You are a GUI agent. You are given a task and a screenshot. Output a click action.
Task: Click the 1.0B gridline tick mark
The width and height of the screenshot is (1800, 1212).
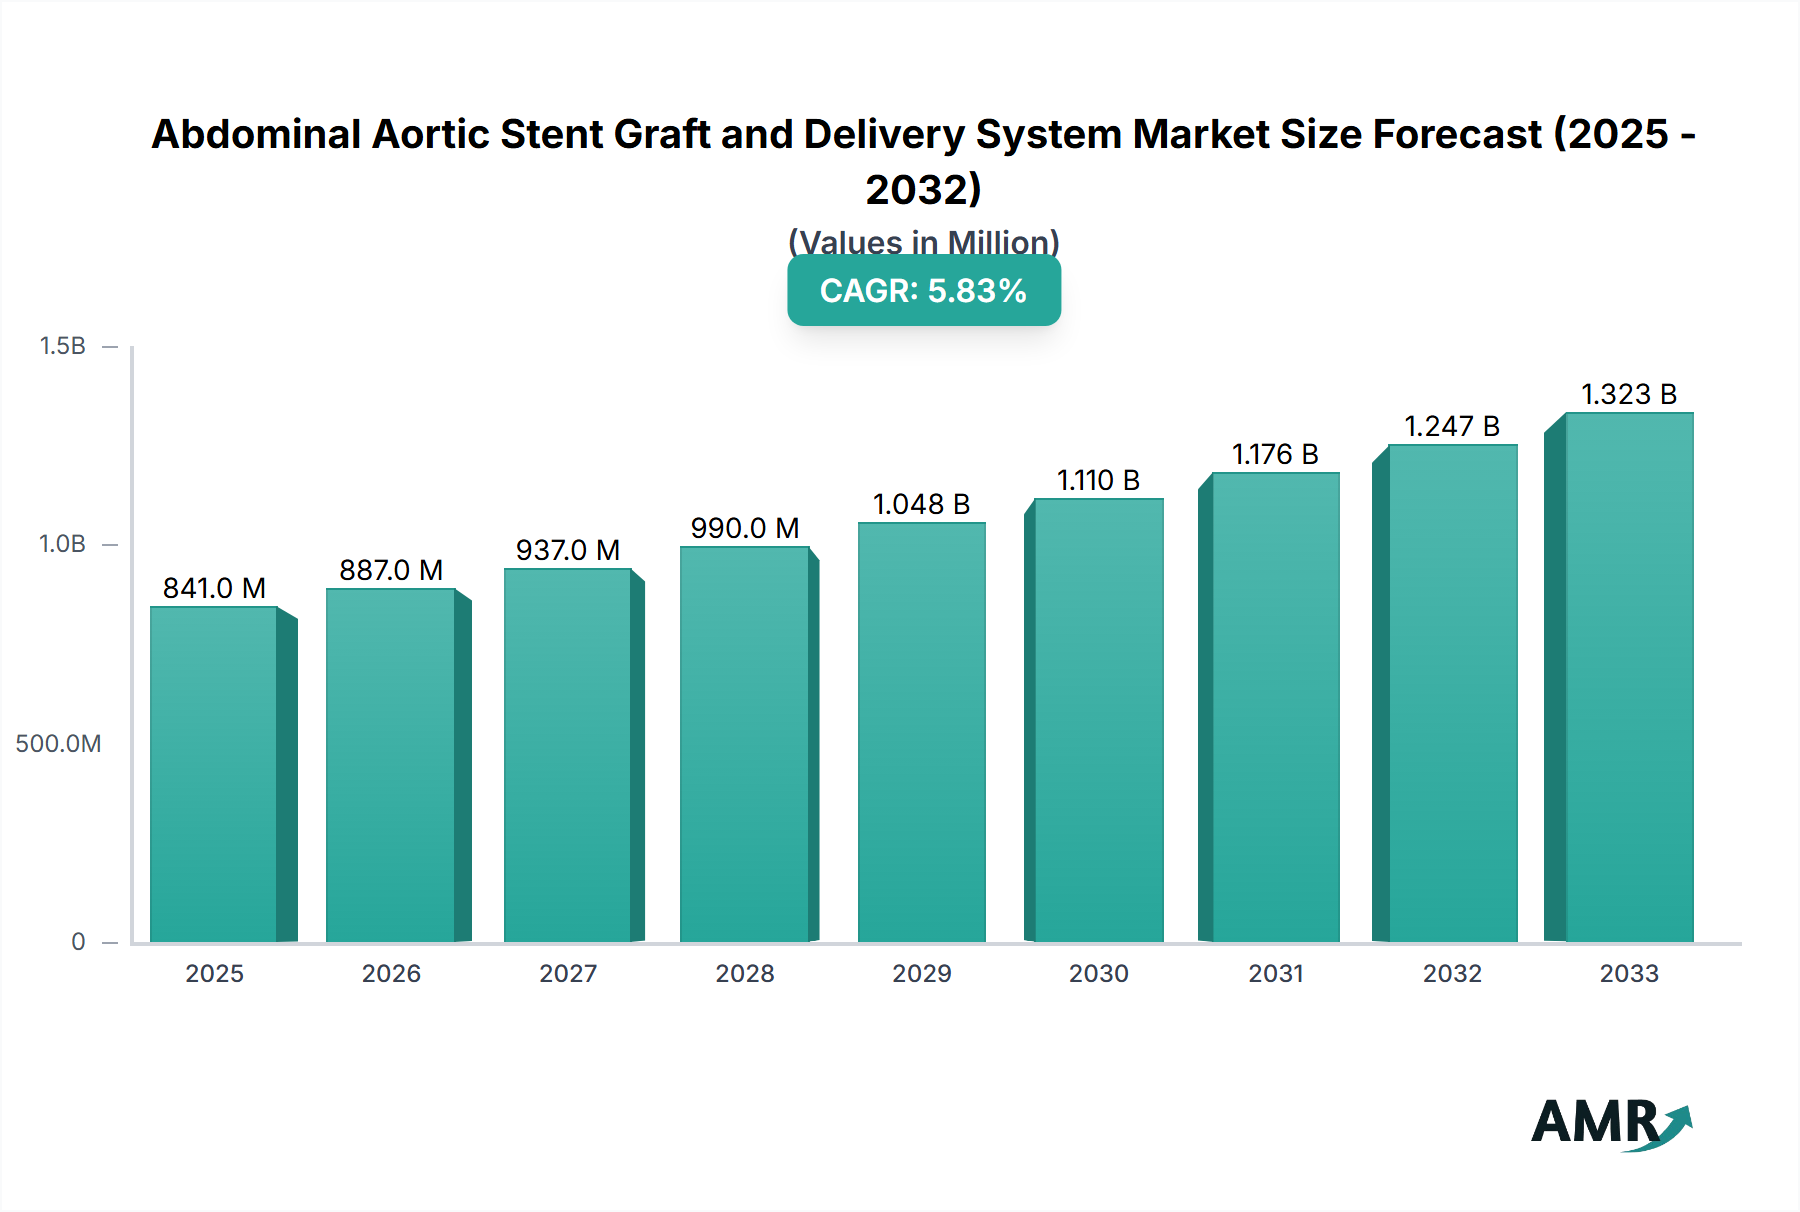(x=110, y=543)
